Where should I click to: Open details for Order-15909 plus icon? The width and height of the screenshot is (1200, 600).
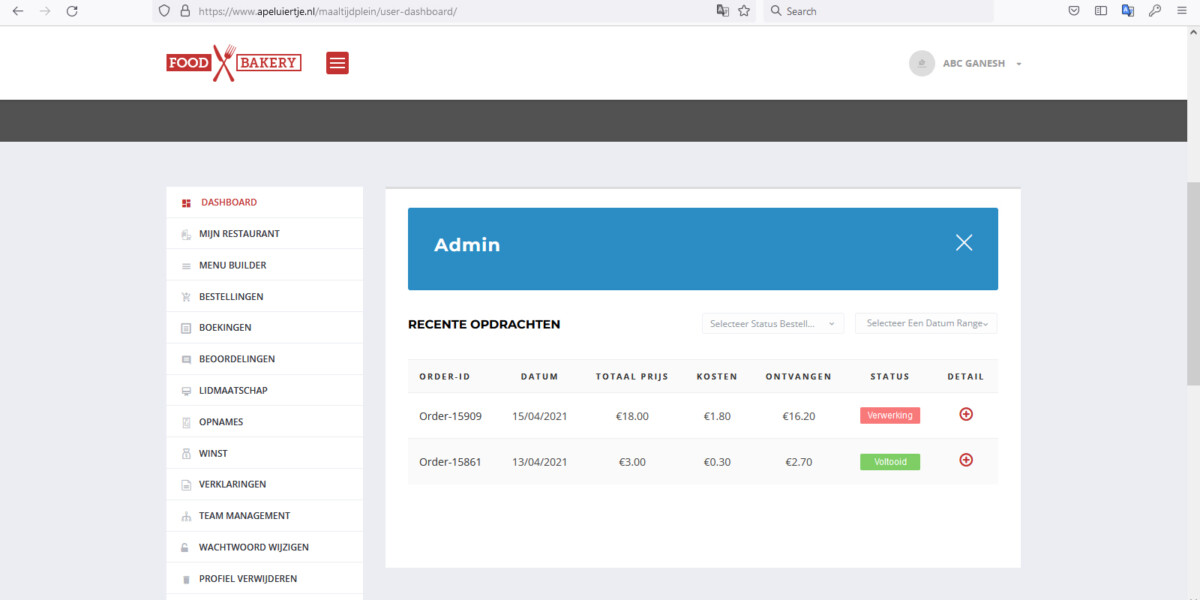click(966, 414)
